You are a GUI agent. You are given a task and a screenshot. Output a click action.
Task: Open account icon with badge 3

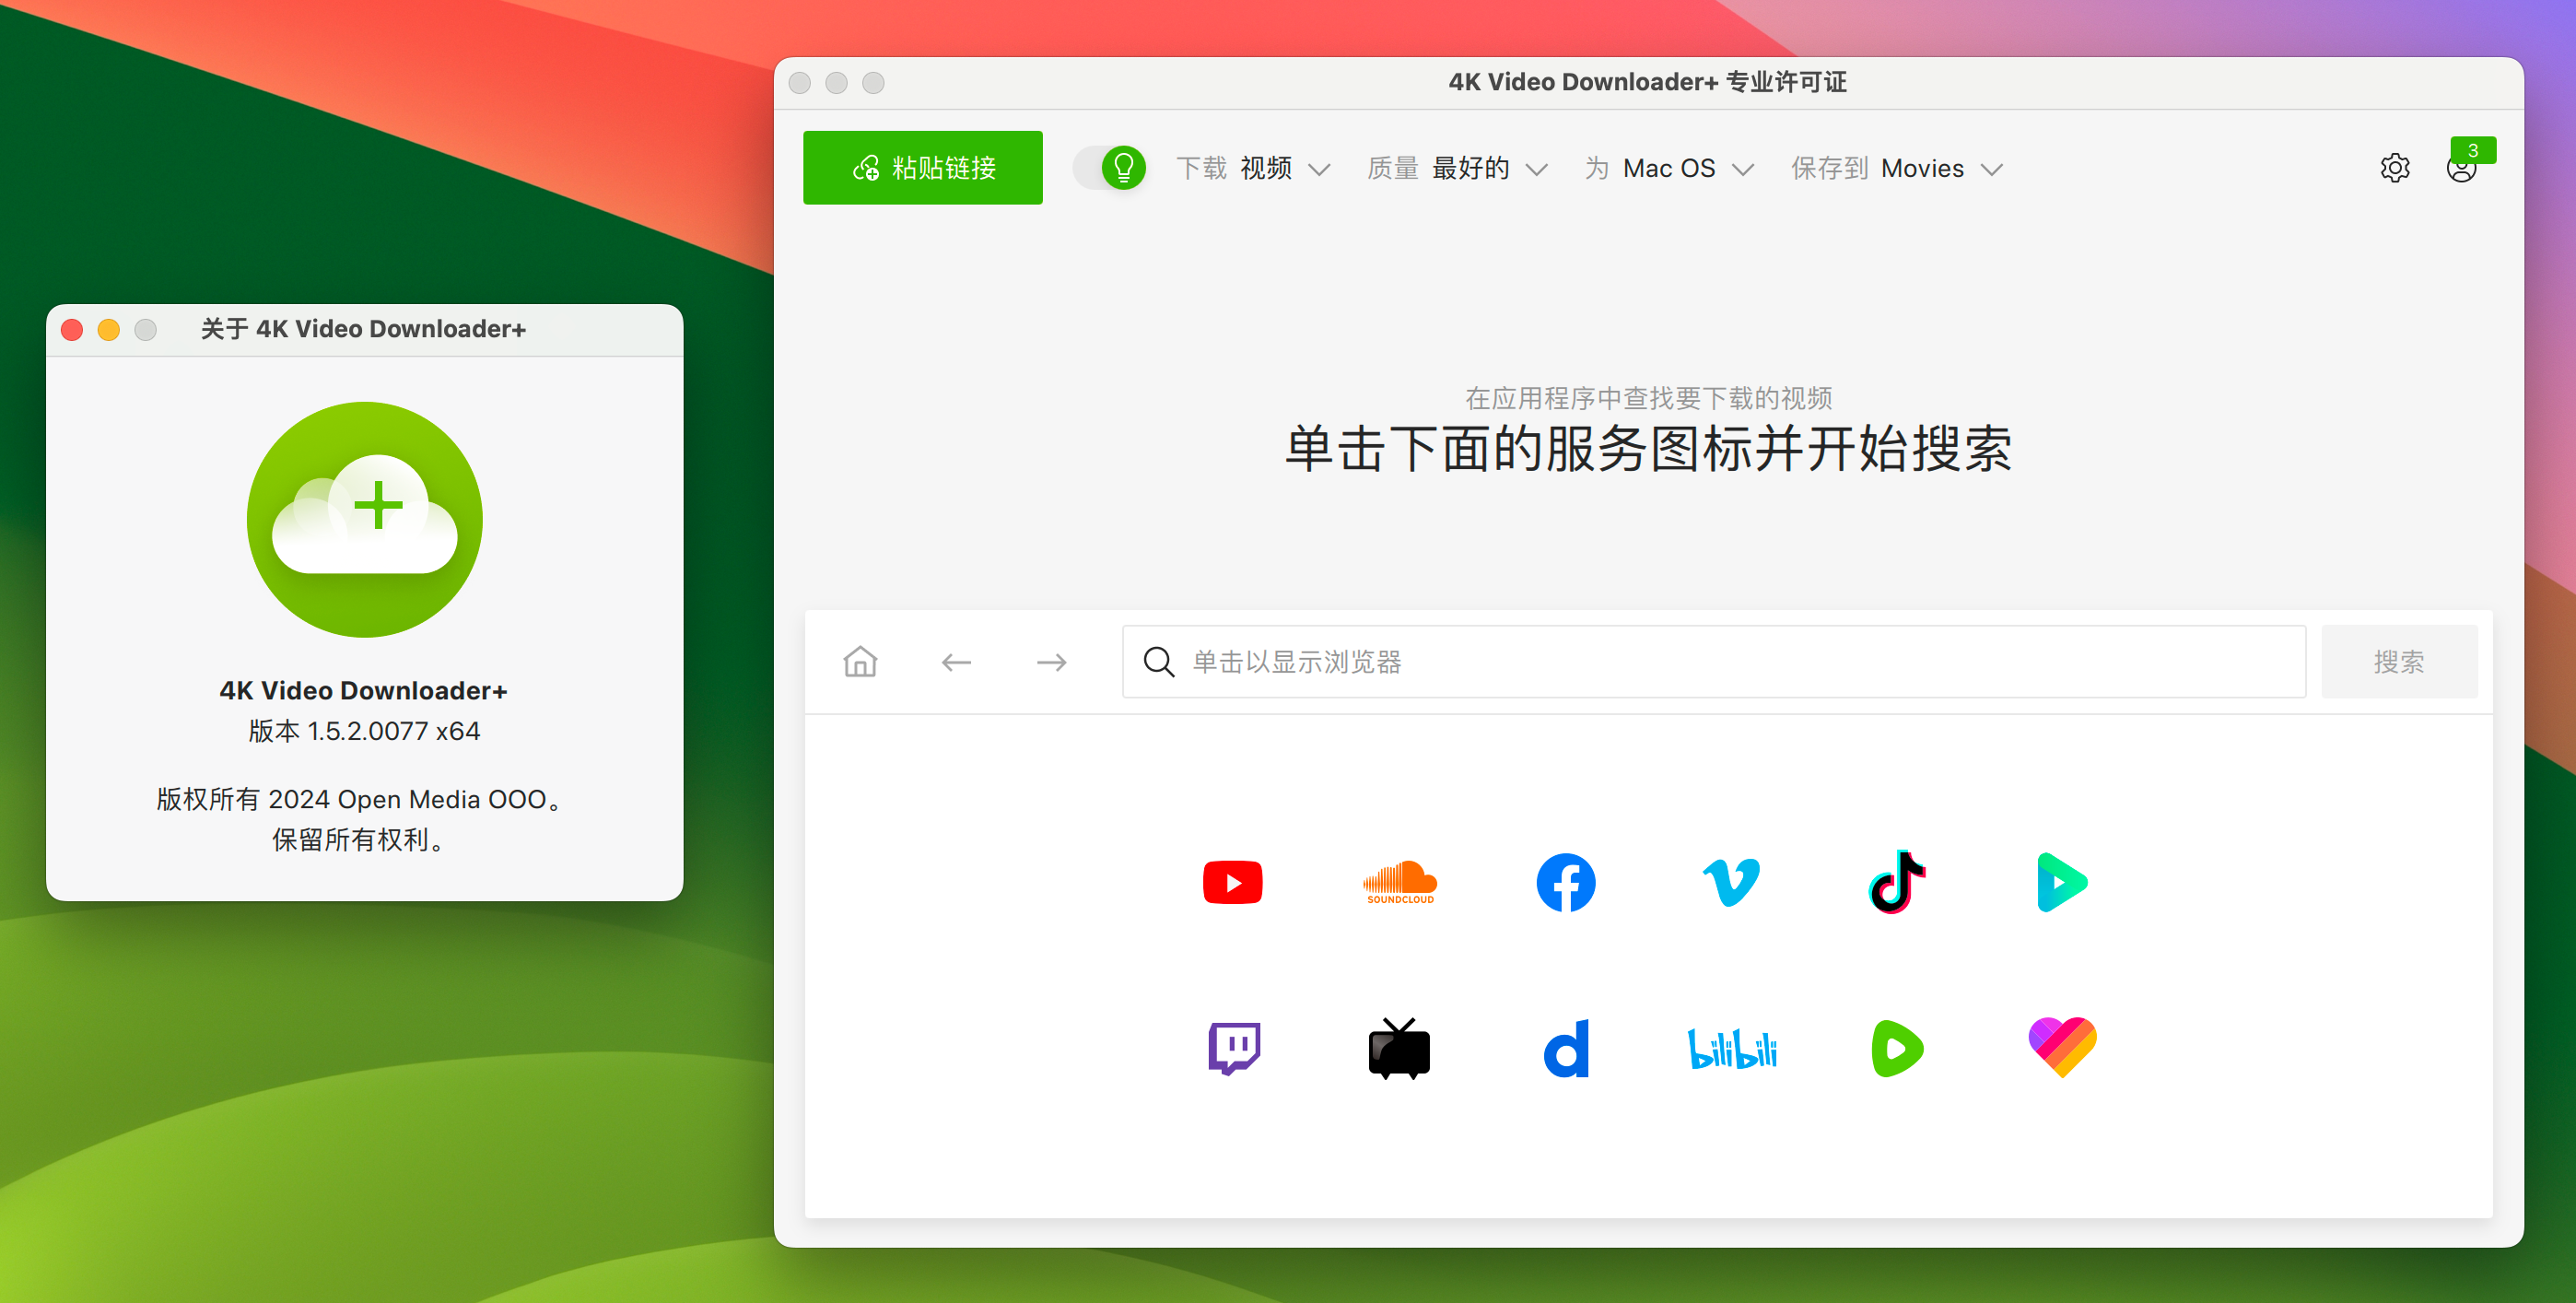(x=2462, y=168)
